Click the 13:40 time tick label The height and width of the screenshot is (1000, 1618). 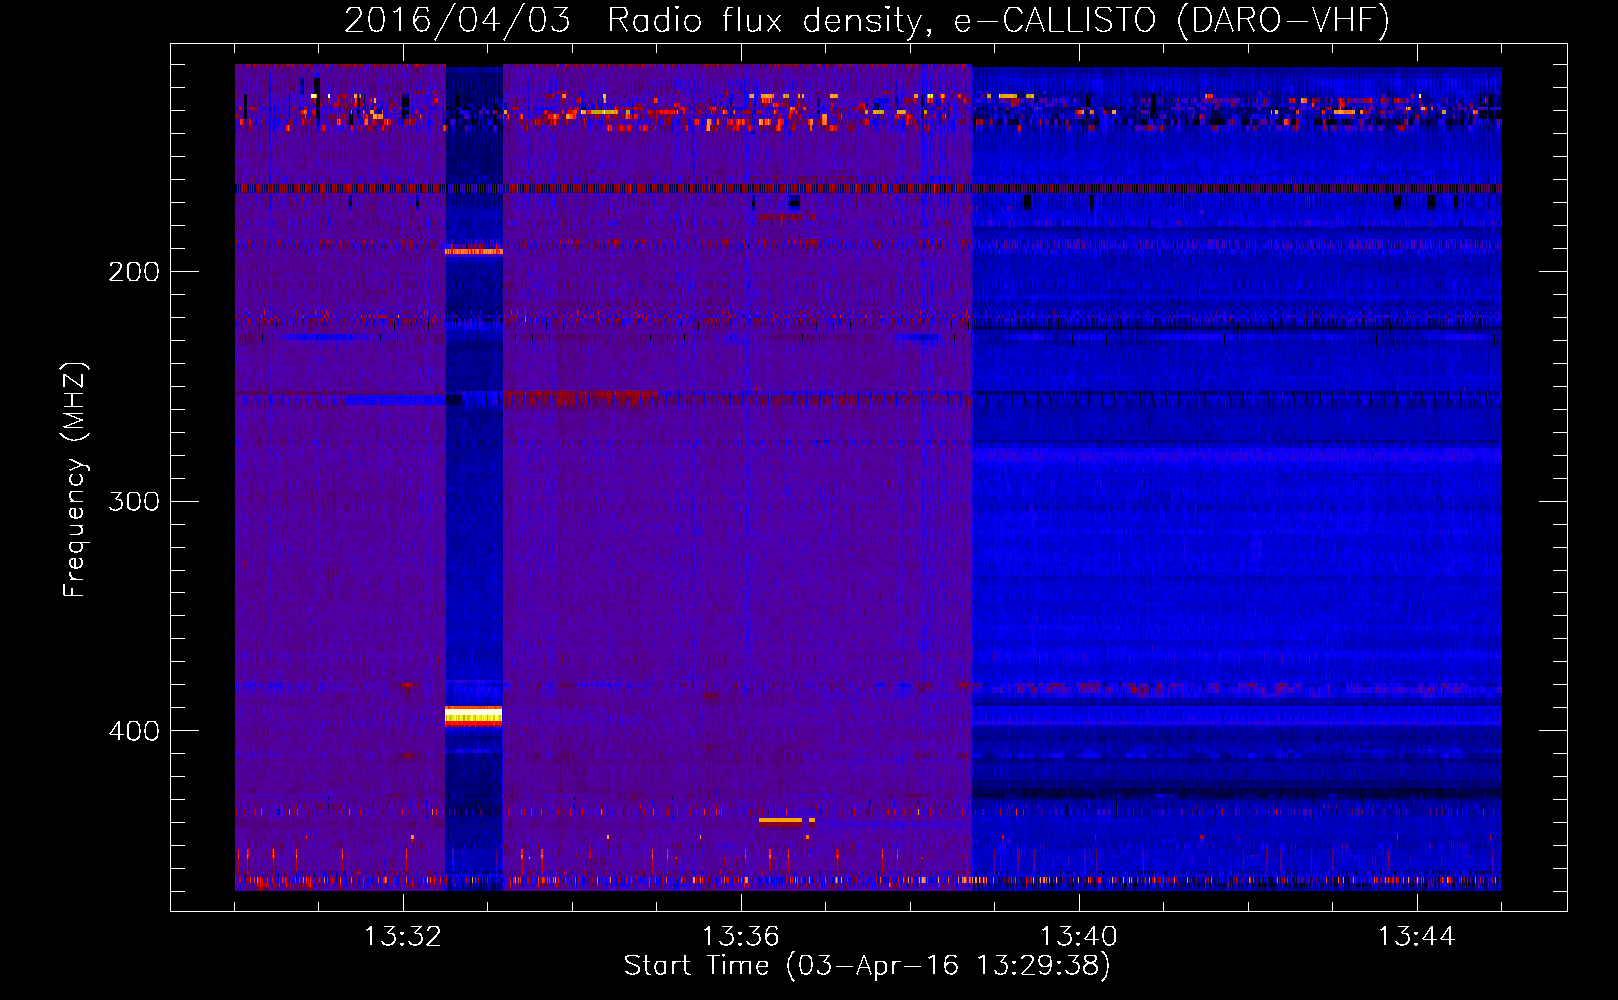[x=1079, y=937]
